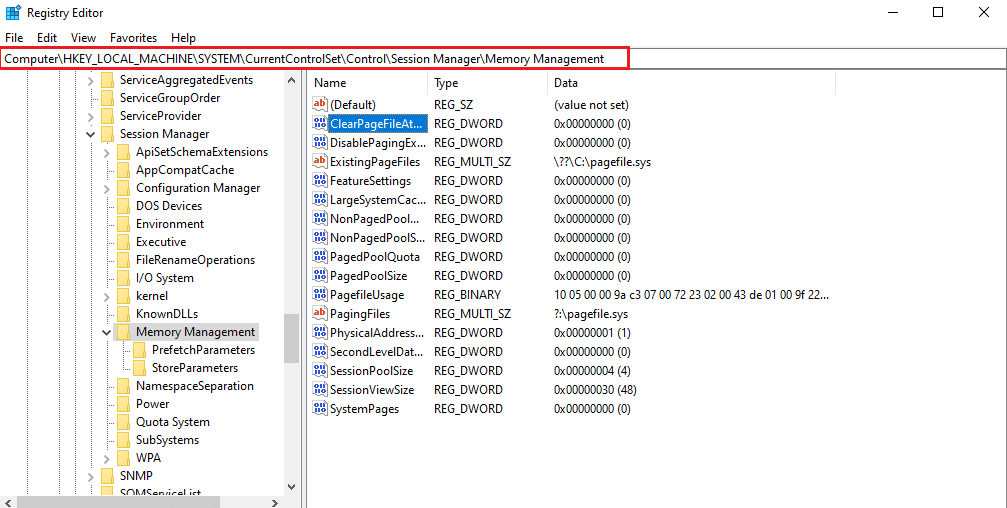Expand the ServiceProvider key
Image resolution: width=1007 pixels, height=508 pixels.
click(x=91, y=116)
